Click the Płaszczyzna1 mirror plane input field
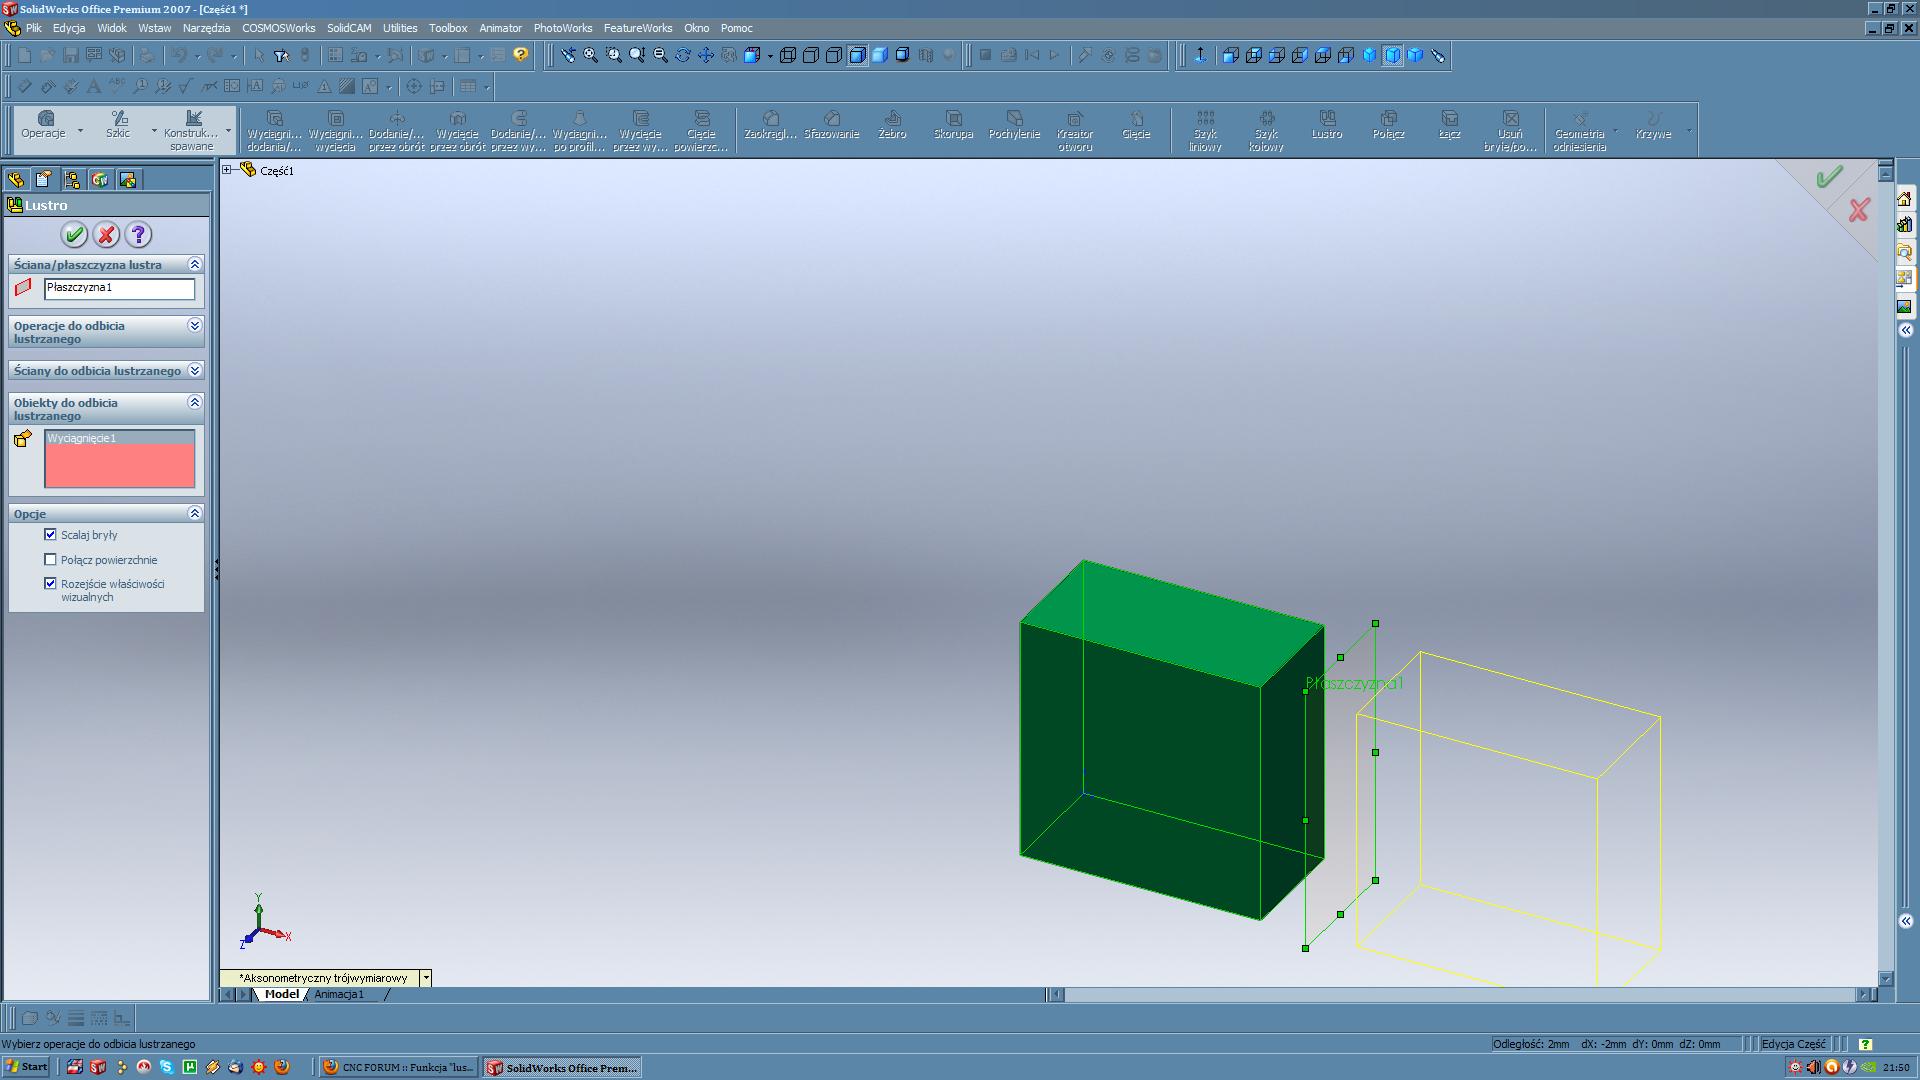This screenshot has width=1920, height=1080. coord(117,286)
